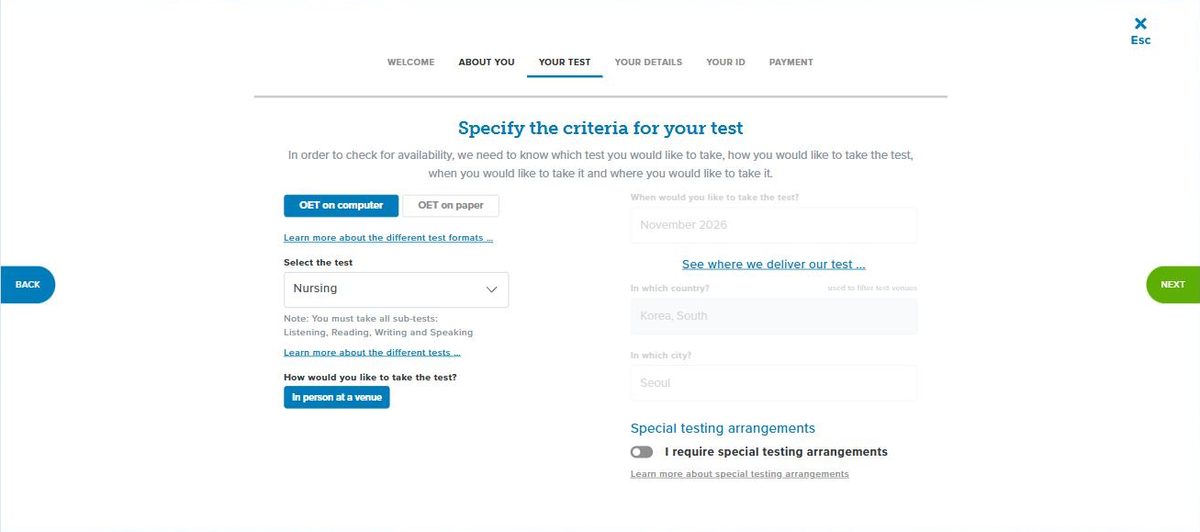Switch to the ABOUT YOU tab
The width and height of the screenshot is (1200, 532).
click(486, 62)
